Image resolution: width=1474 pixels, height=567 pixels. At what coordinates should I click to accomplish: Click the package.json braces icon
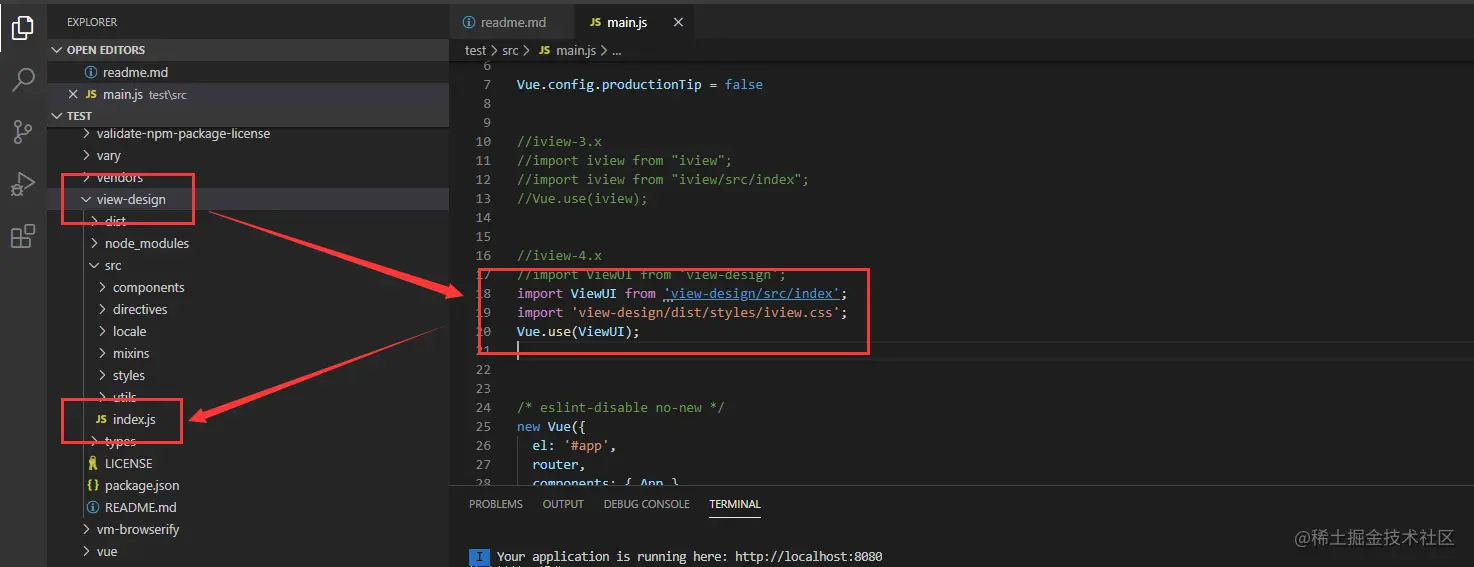tap(93, 486)
